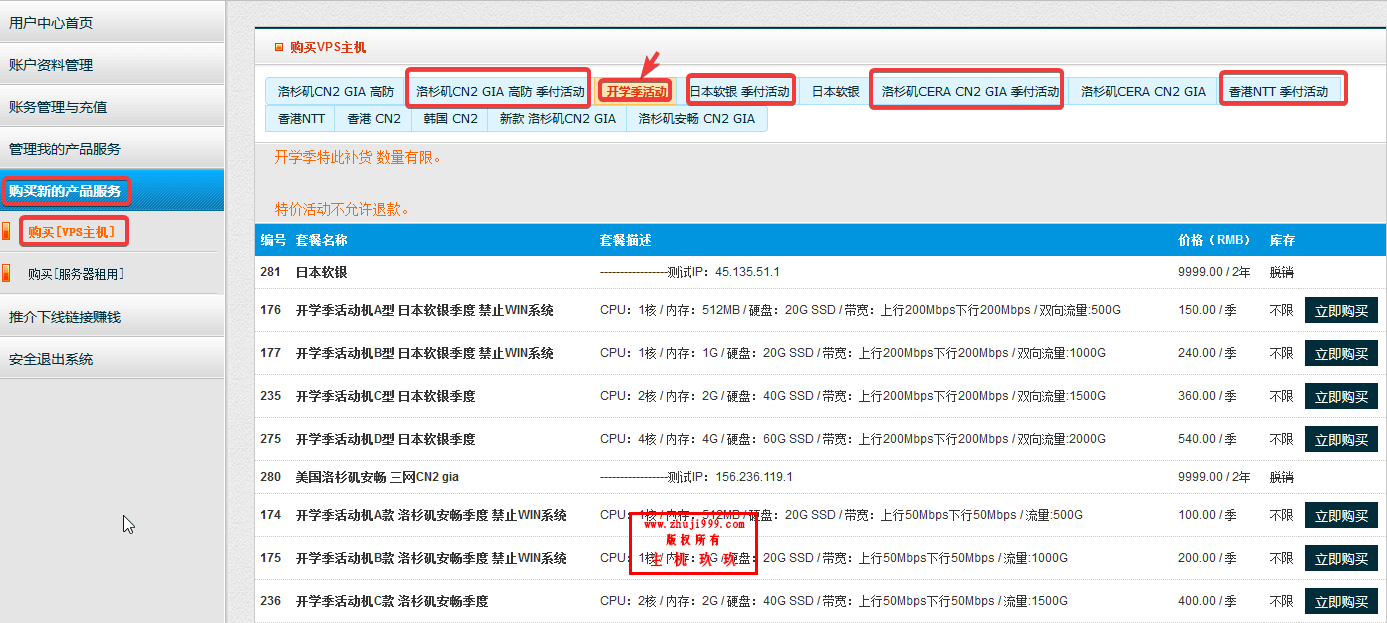1387x623 pixels.
Task: Click 开学季活动机C款 洛杉矶安畅季度 package name
Action: click(392, 601)
